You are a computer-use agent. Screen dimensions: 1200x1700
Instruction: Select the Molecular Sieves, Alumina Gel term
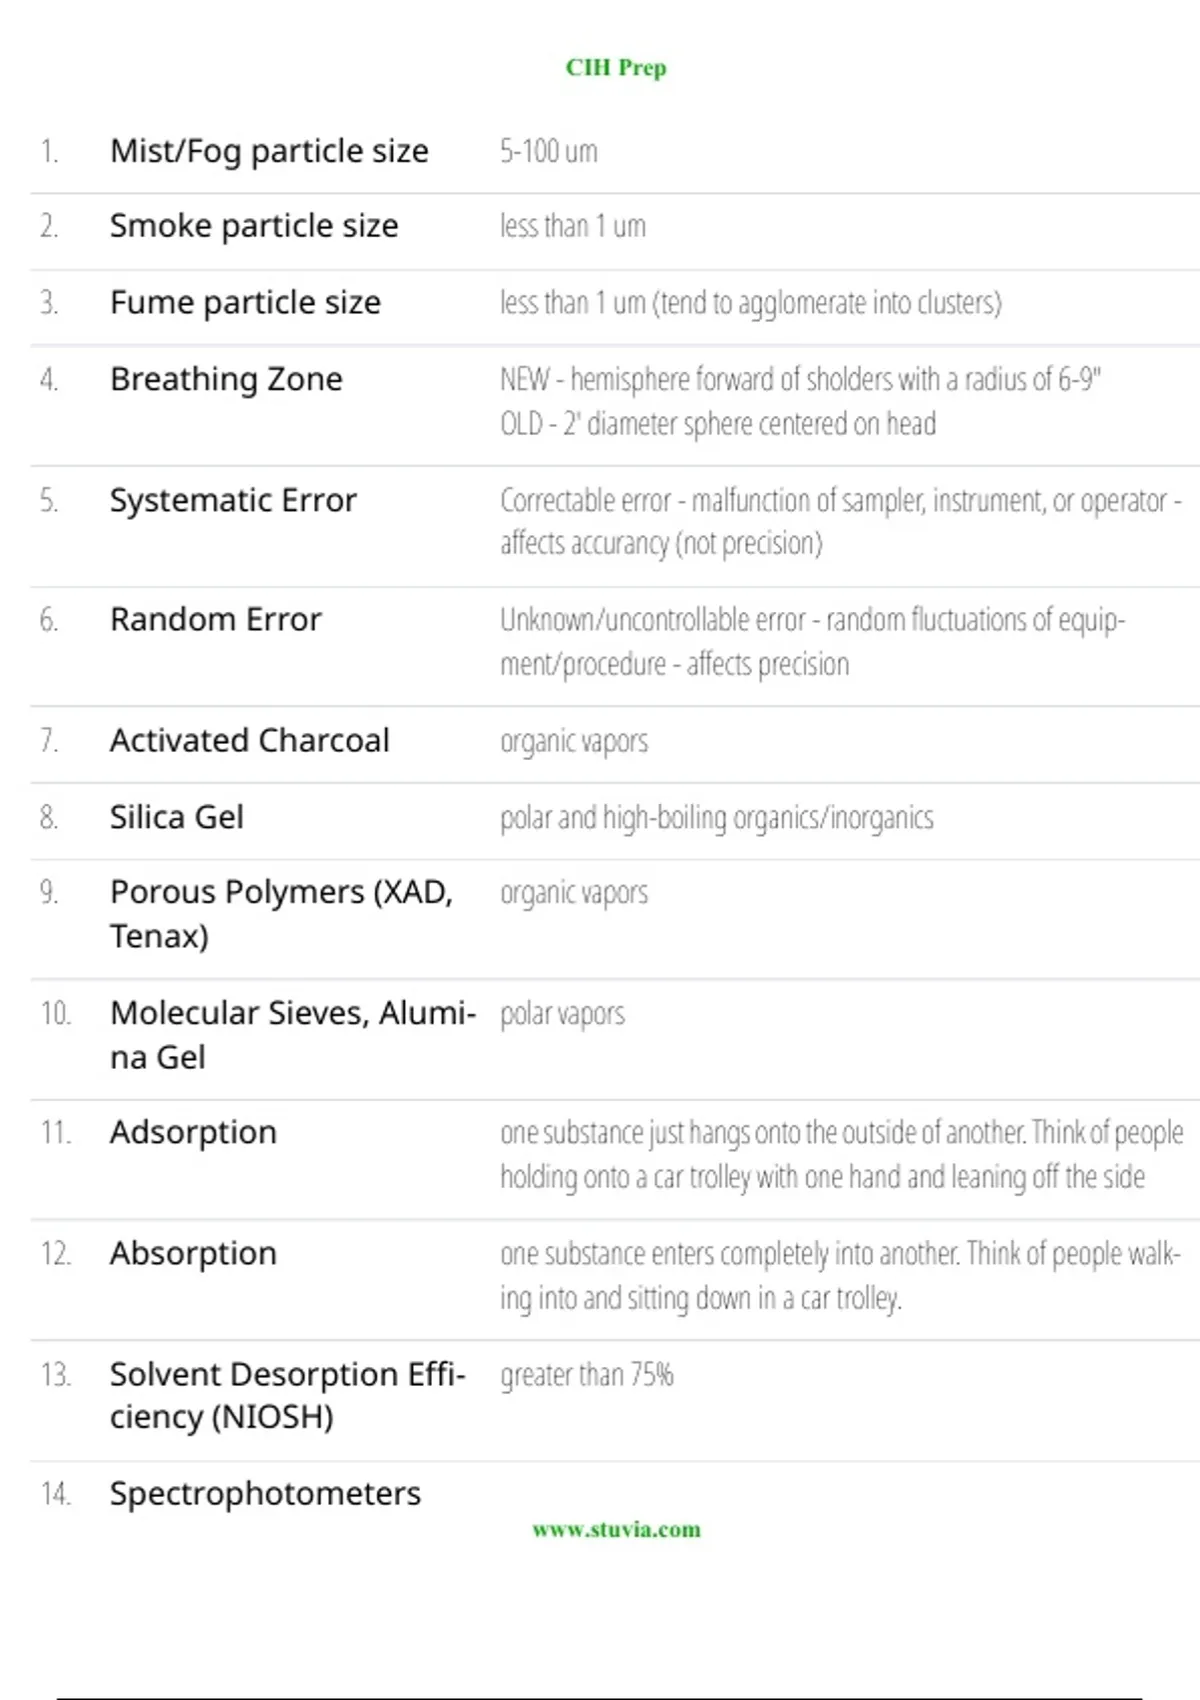coord(293,1035)
